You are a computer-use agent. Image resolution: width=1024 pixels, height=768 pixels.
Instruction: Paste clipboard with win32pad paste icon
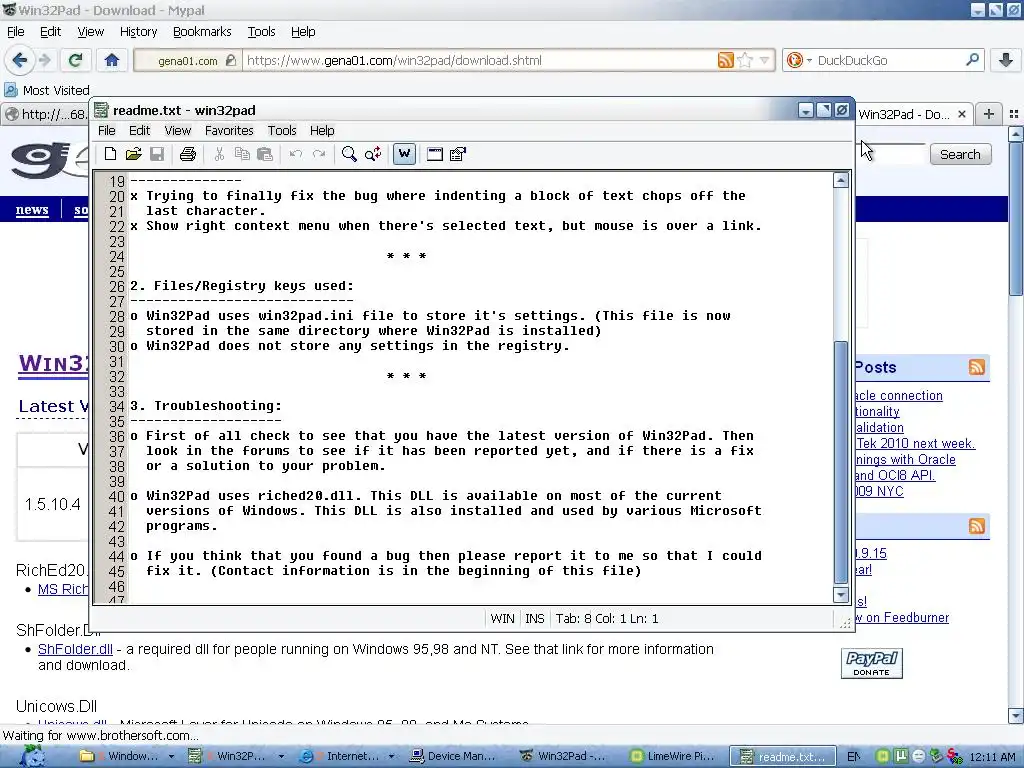(x=264, y=154)
